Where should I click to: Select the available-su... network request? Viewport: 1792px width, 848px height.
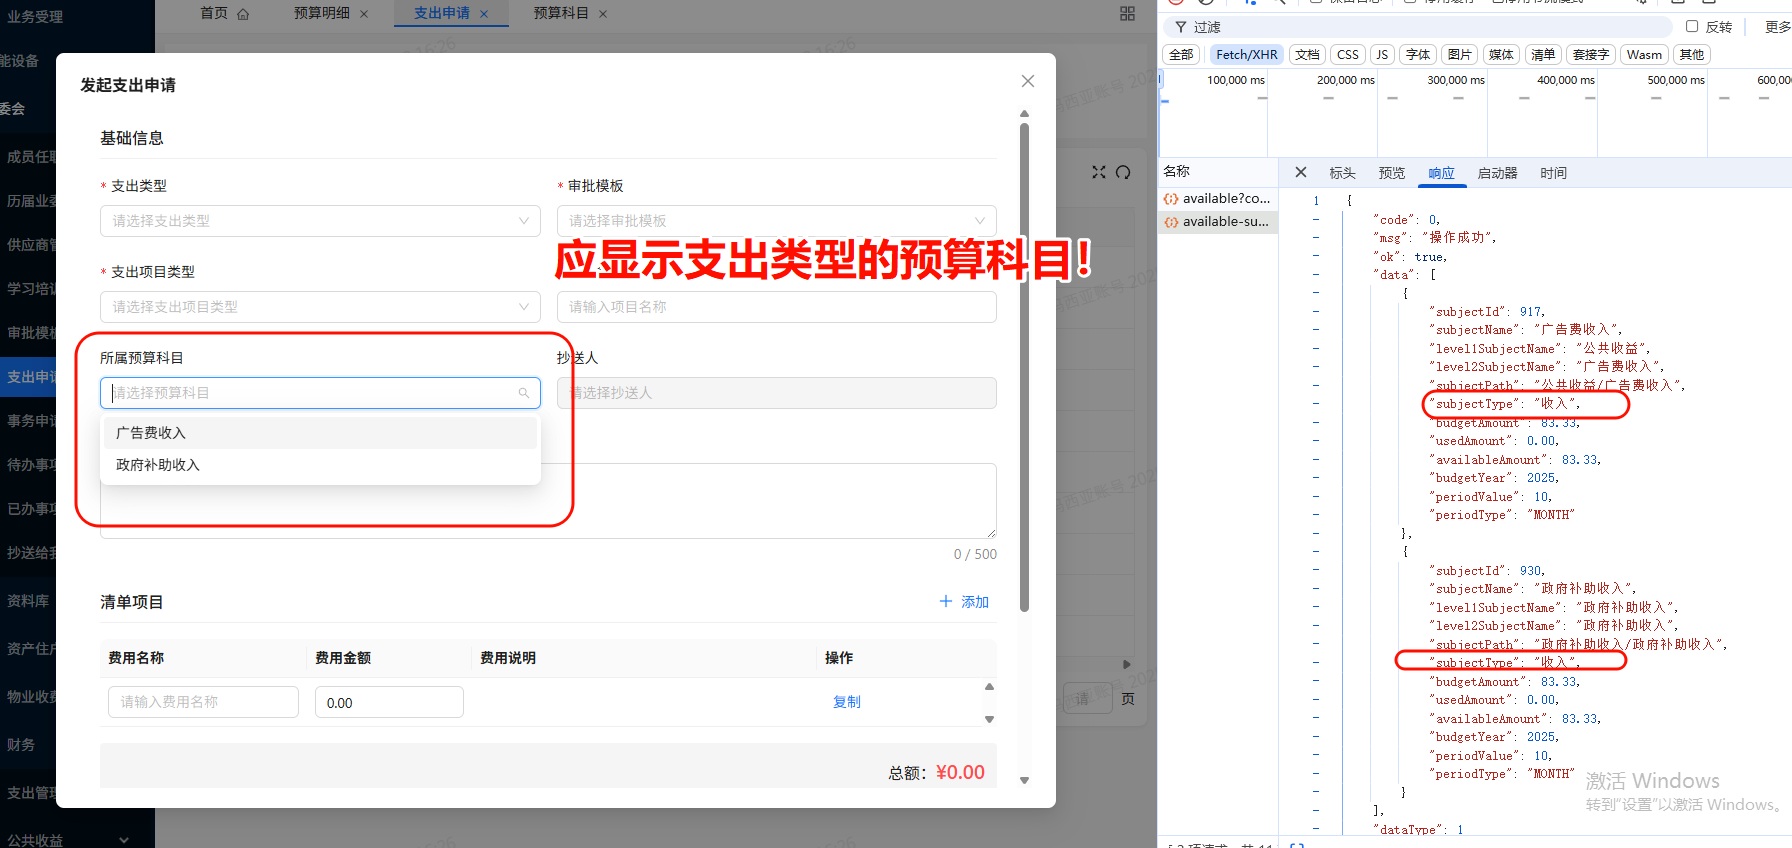(x=1218, y=221)
